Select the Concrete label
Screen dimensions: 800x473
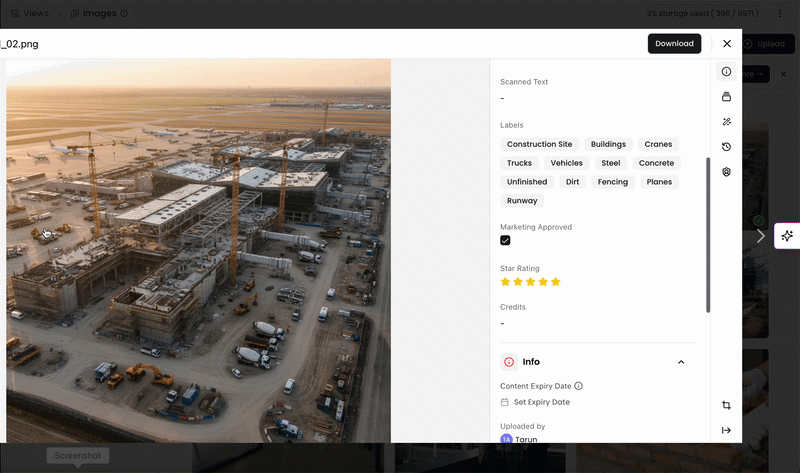[656, 163]
